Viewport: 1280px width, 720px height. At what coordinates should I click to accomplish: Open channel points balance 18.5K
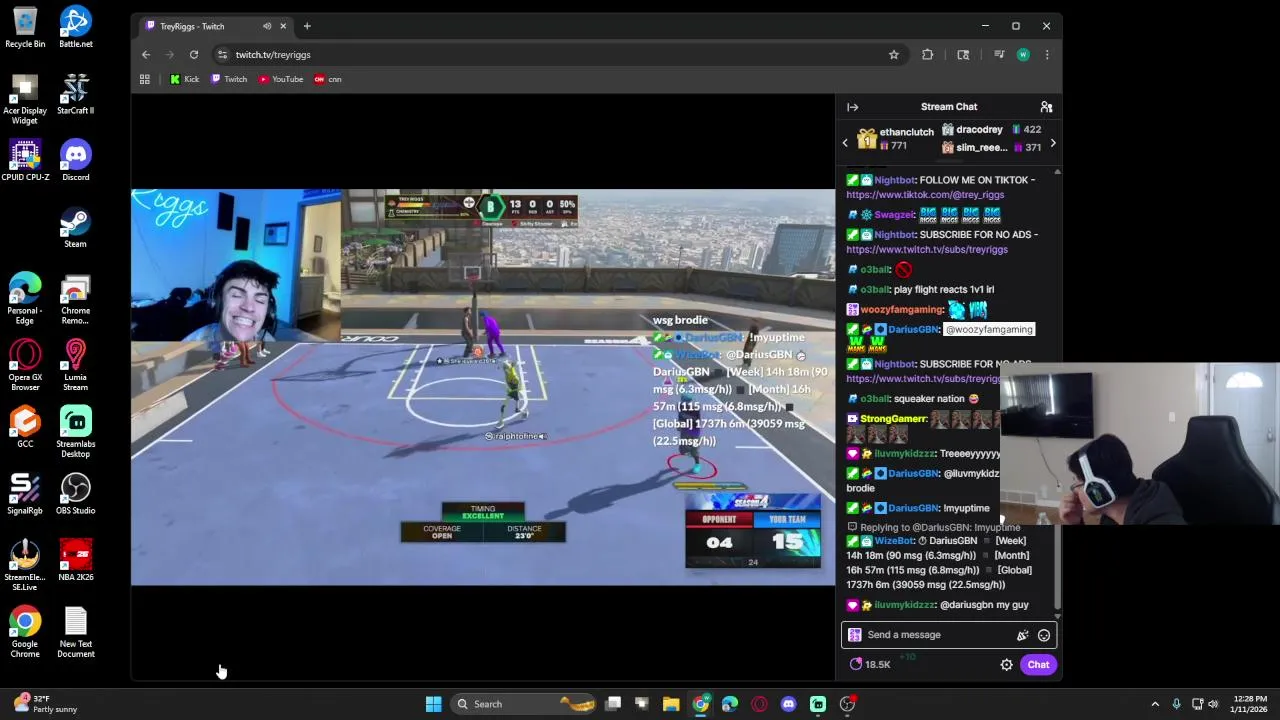click(x=870, y=665)
